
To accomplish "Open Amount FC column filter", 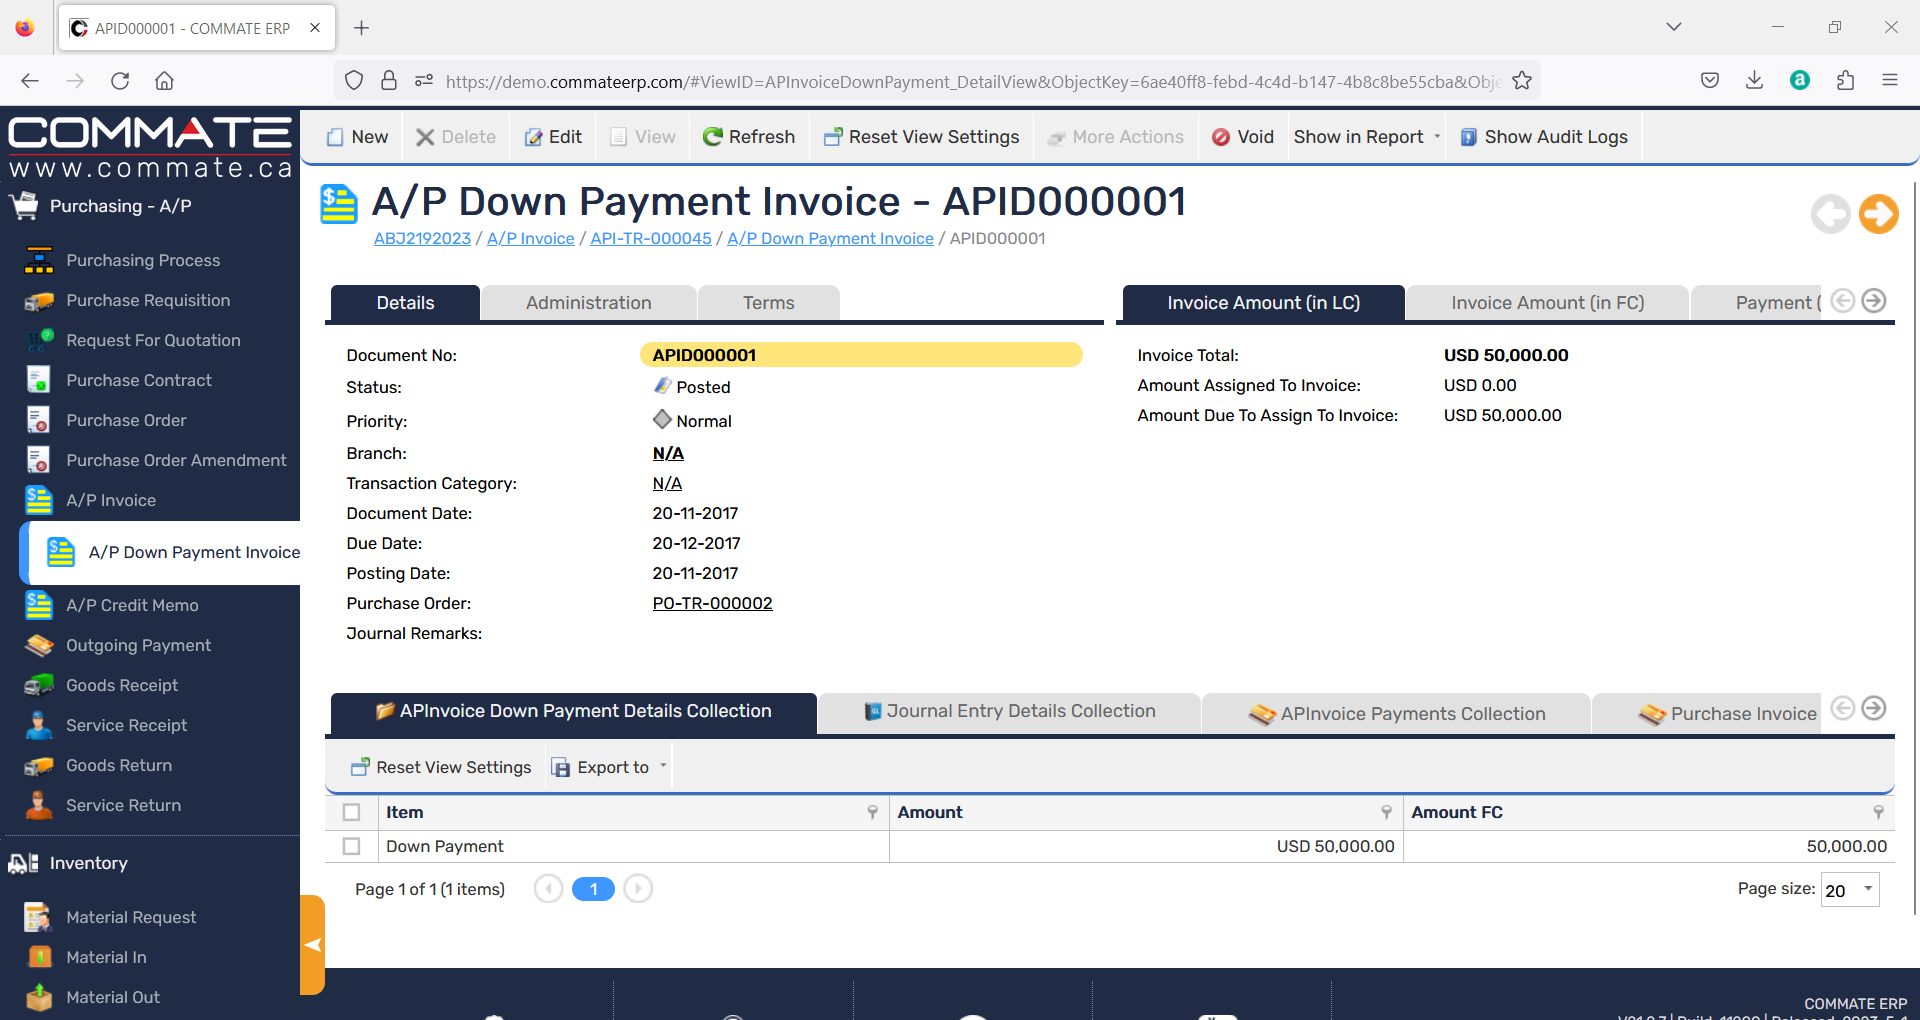I will coord(1878,812).
